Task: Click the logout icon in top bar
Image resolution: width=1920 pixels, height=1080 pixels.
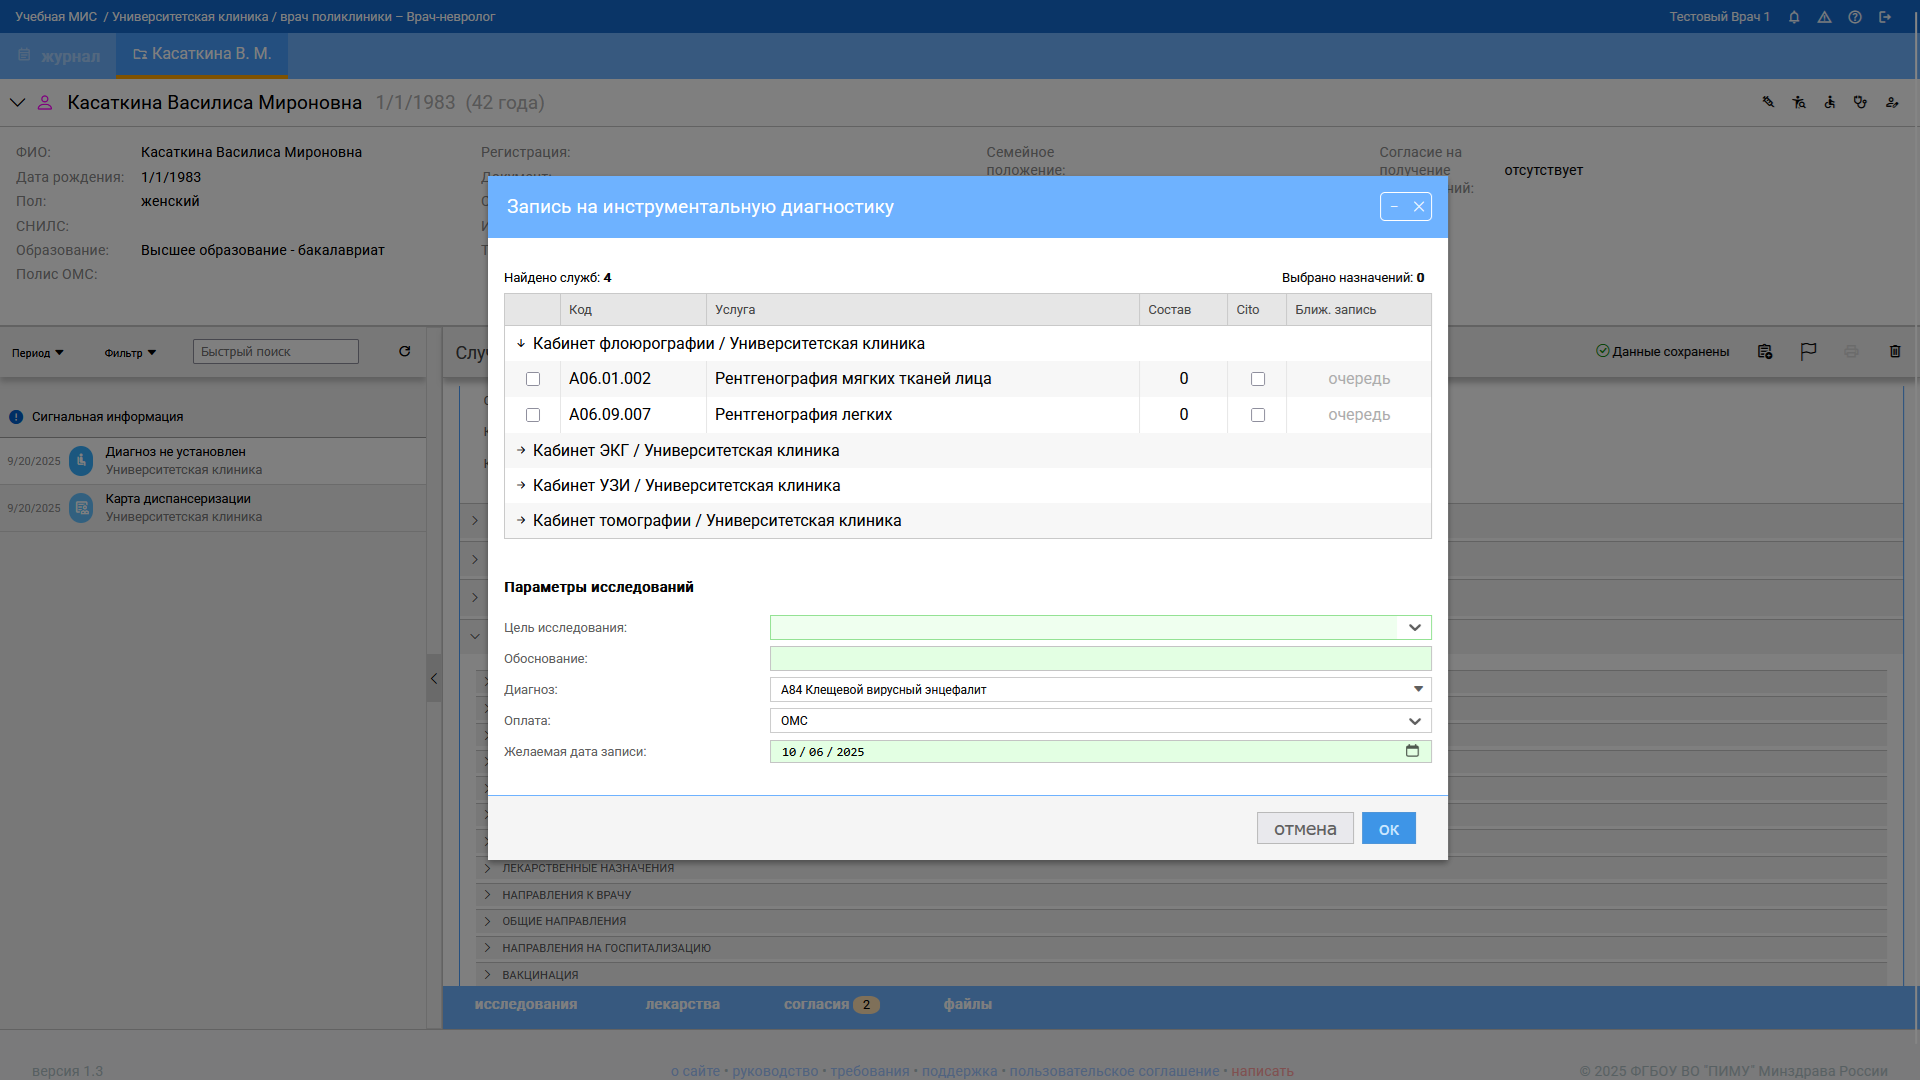Action: pos(1885,17)
